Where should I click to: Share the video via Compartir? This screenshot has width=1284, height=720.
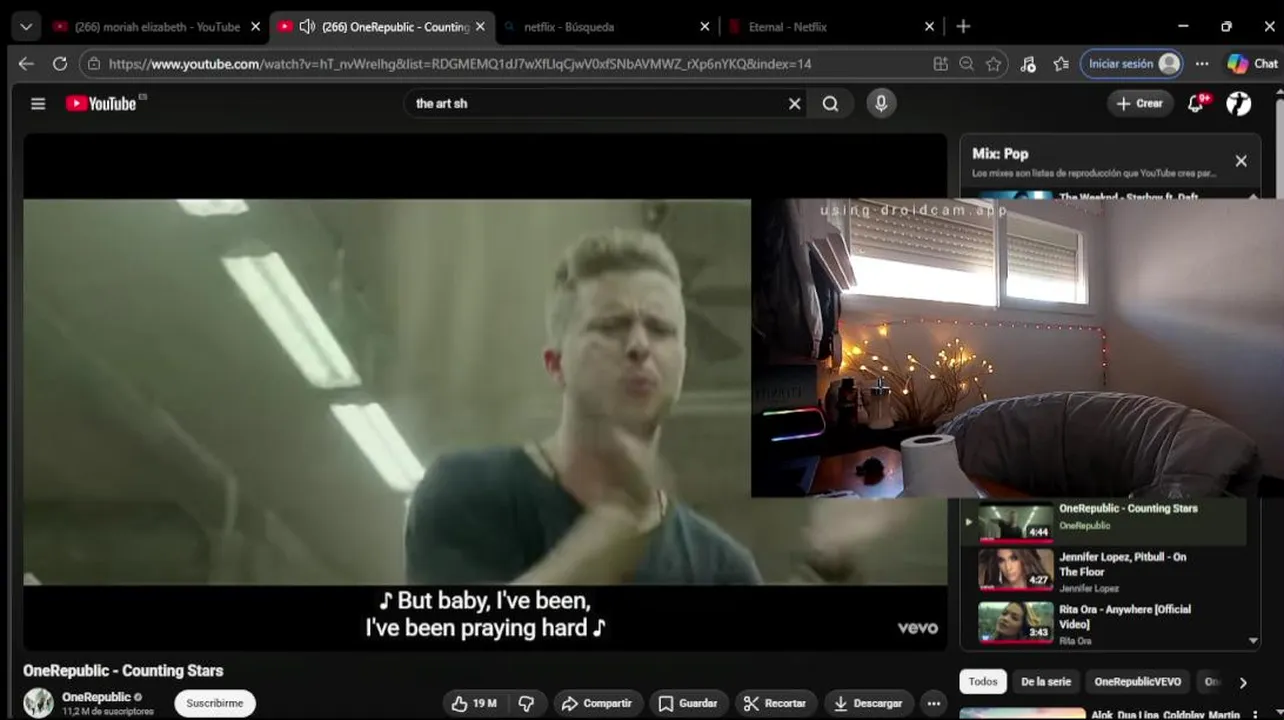point(597,703)
